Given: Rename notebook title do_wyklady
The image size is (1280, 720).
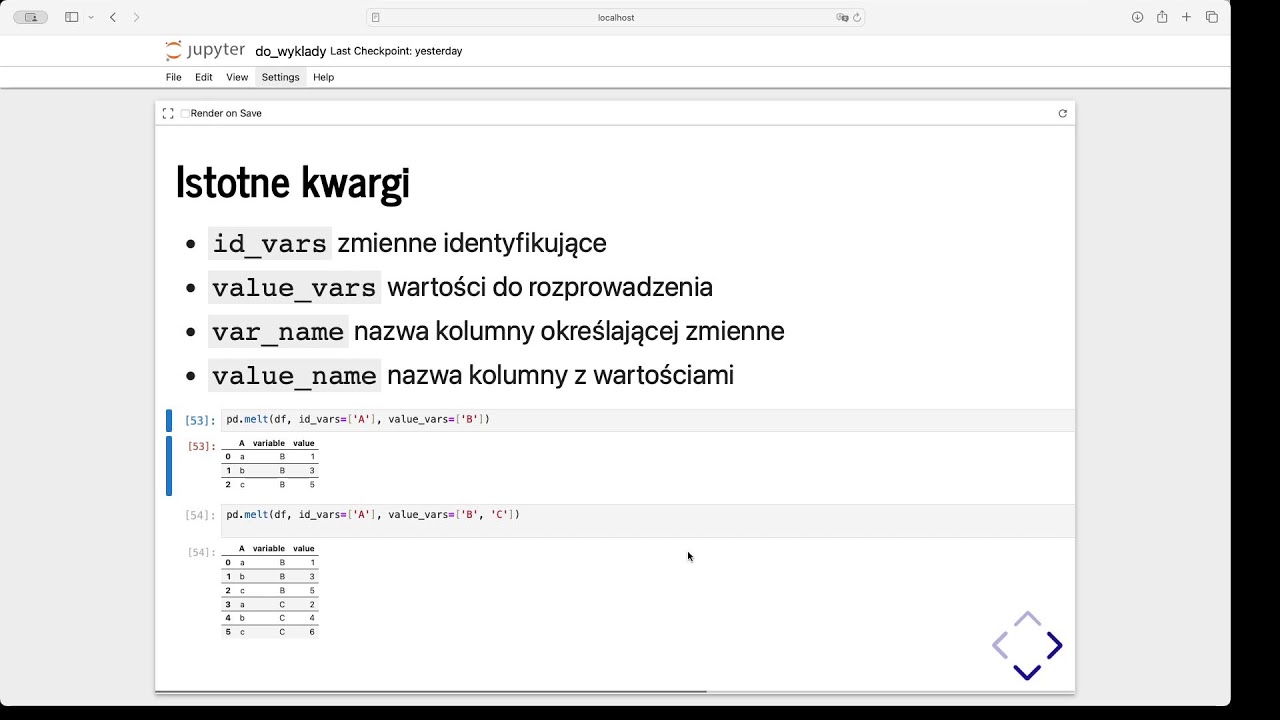Looking at the screenshot, I should 290,51.
